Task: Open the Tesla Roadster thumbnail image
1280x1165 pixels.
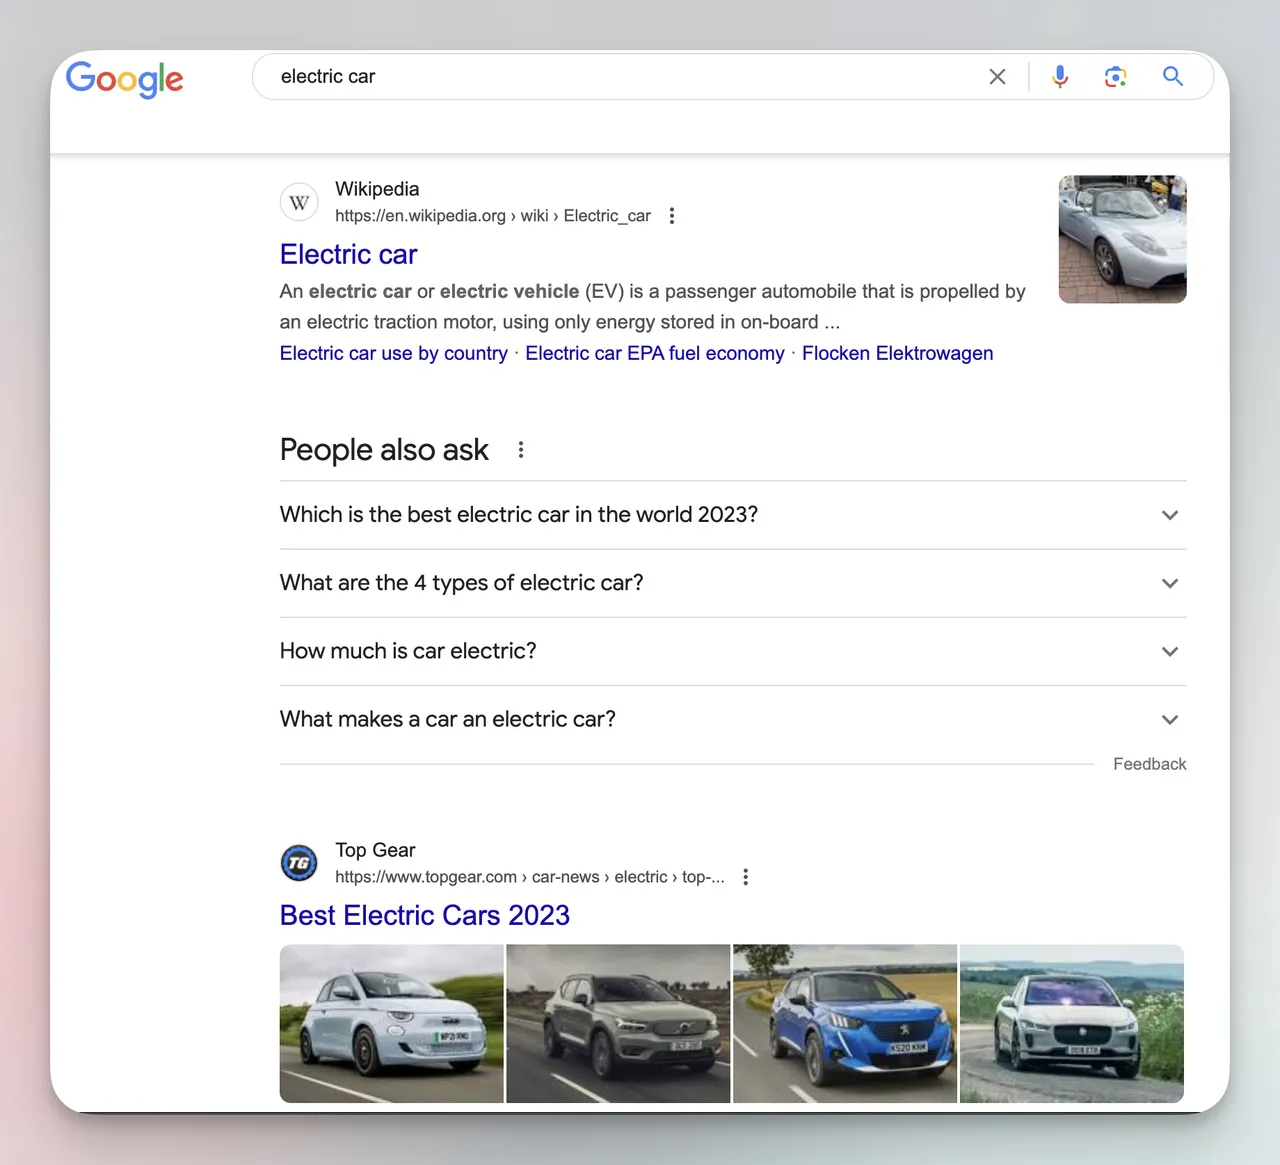Action: (x=1122, y=239)
